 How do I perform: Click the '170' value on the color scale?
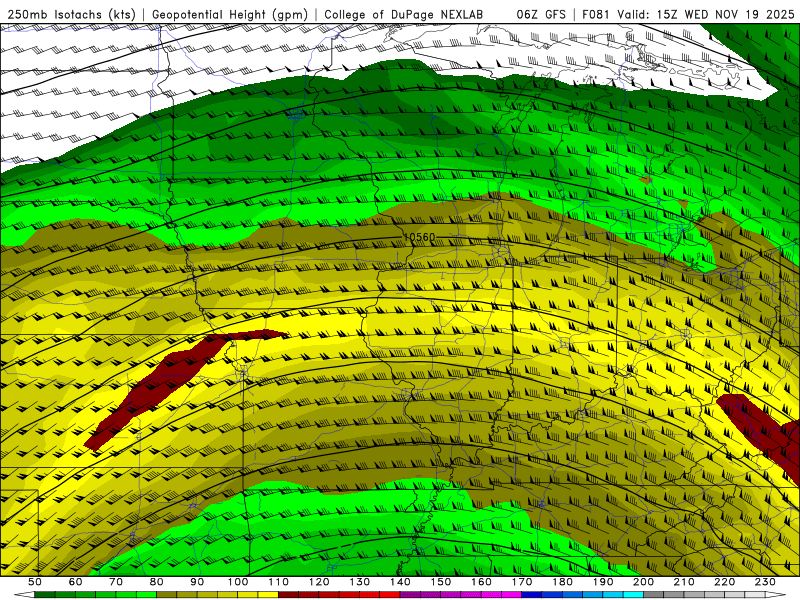(x=522, y=582)
